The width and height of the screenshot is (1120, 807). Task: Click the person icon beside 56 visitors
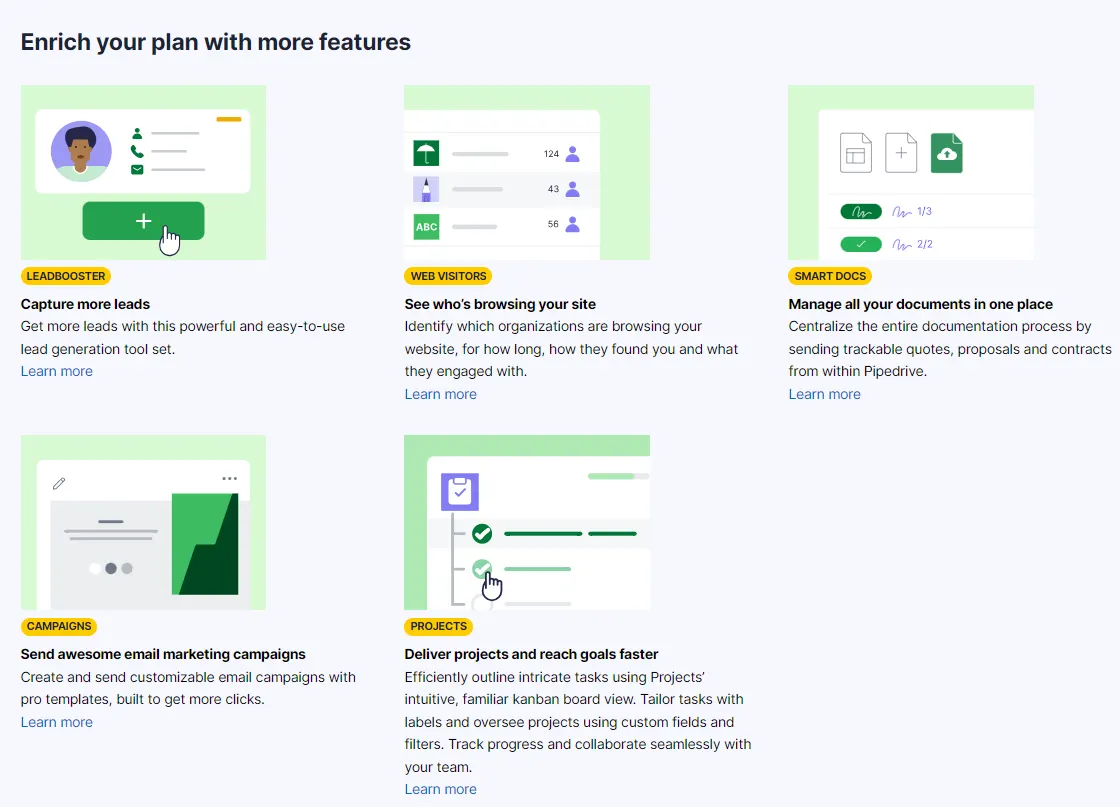(x=573, y=224)
